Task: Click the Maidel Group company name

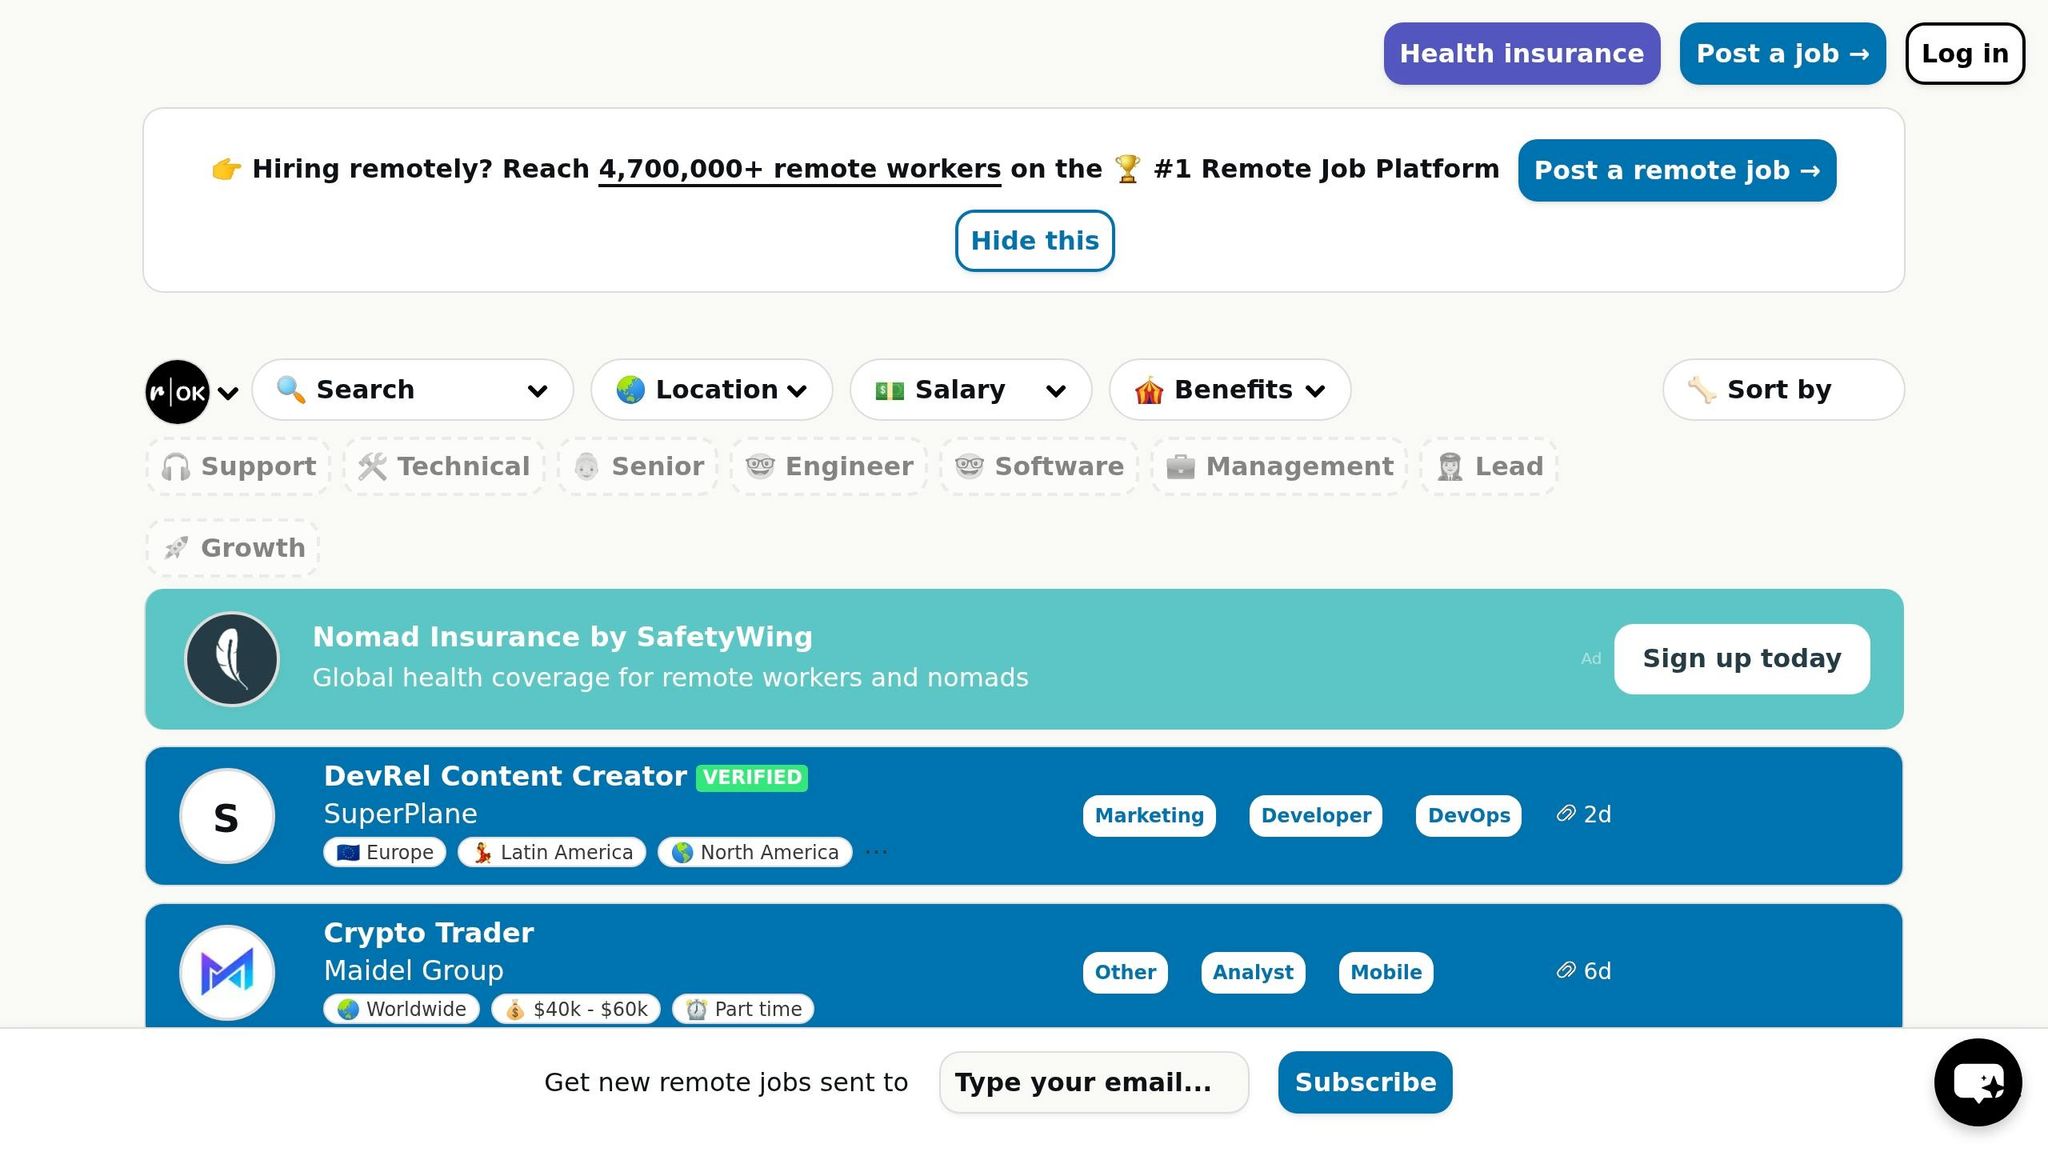Action: 414,970
